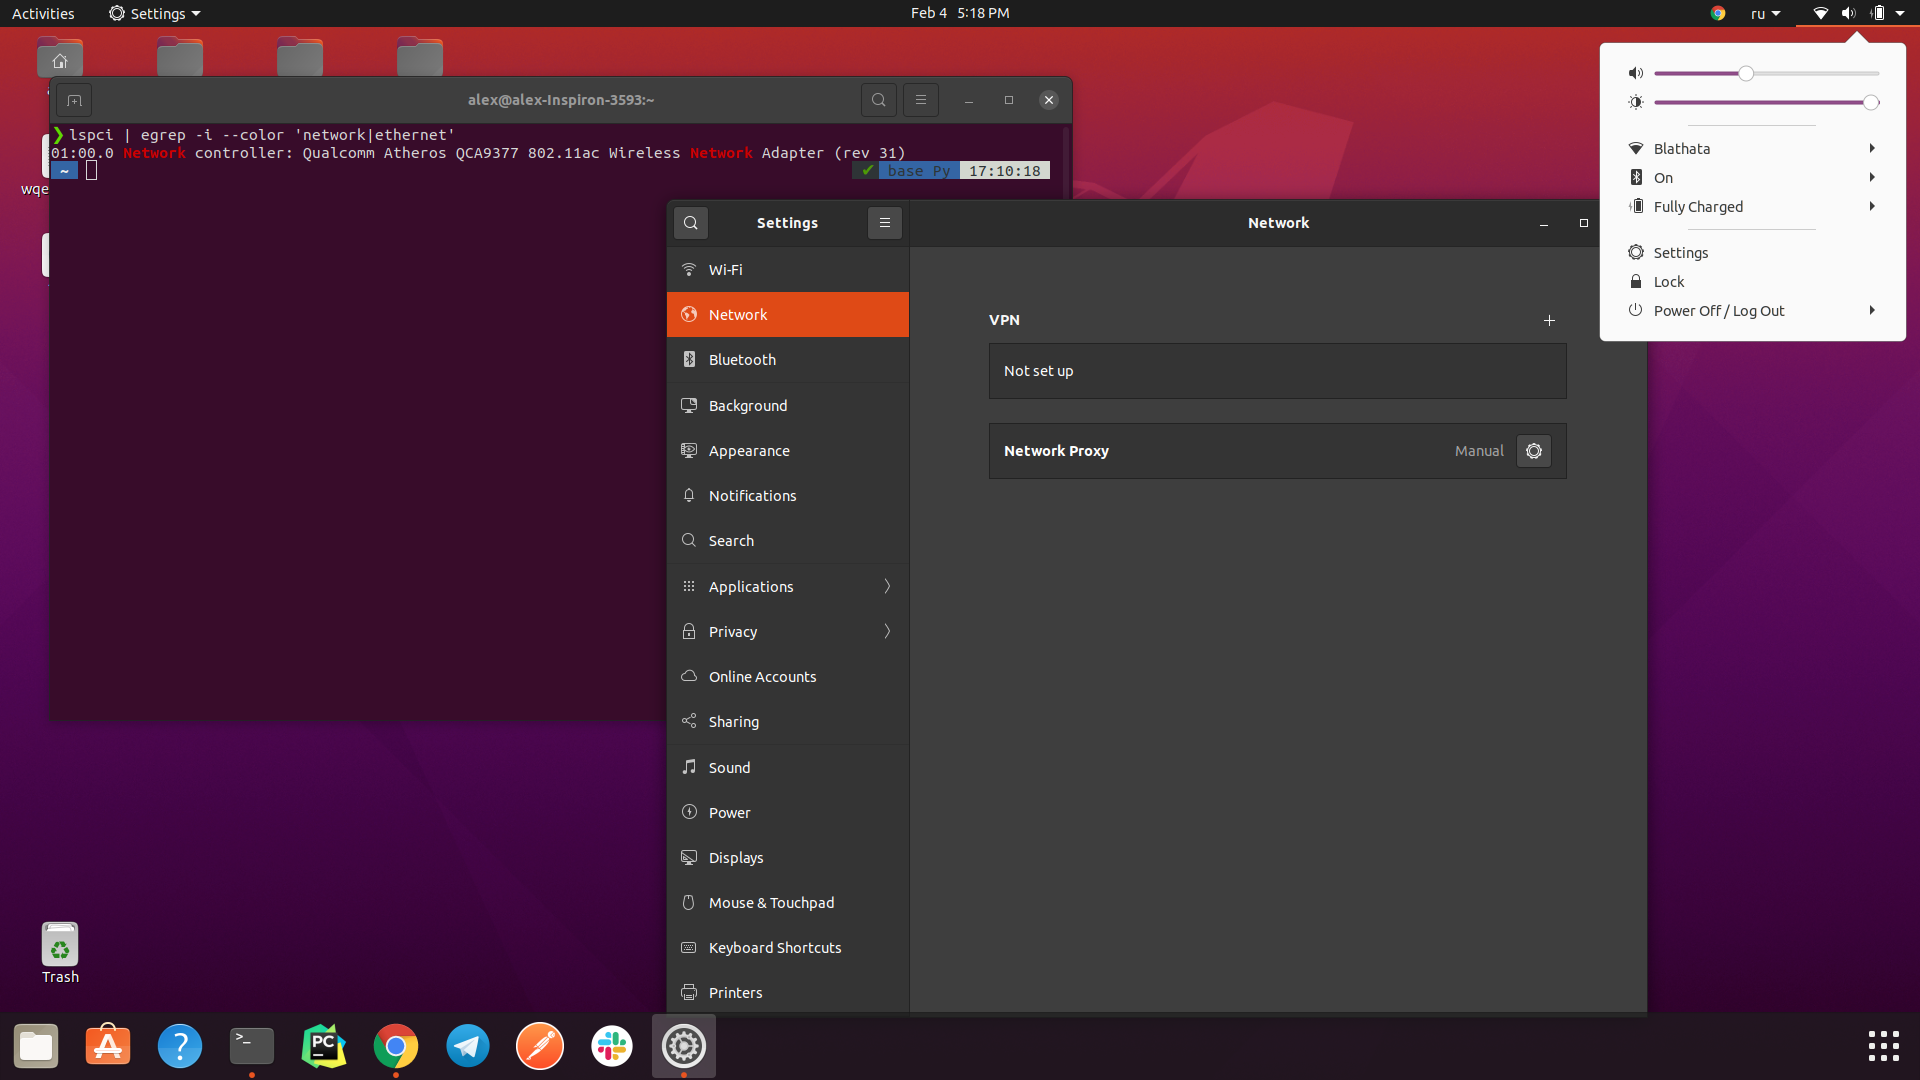
Task: Open the Background settings panel
Action: click(x=788, y=405)
